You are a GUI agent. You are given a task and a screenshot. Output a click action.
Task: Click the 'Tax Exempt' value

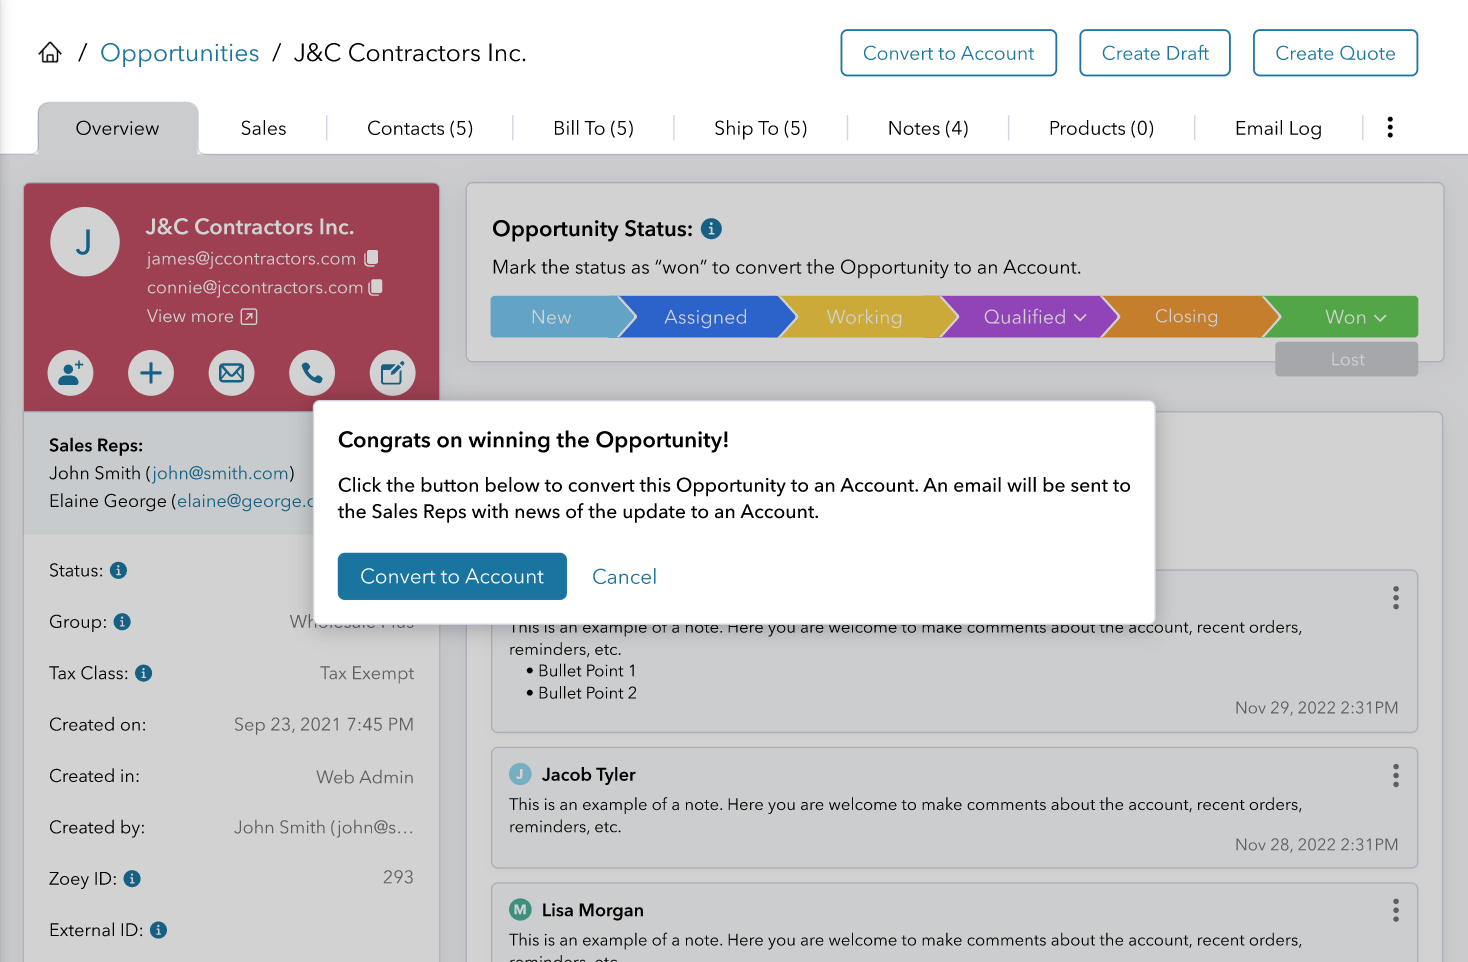point(367,673)
